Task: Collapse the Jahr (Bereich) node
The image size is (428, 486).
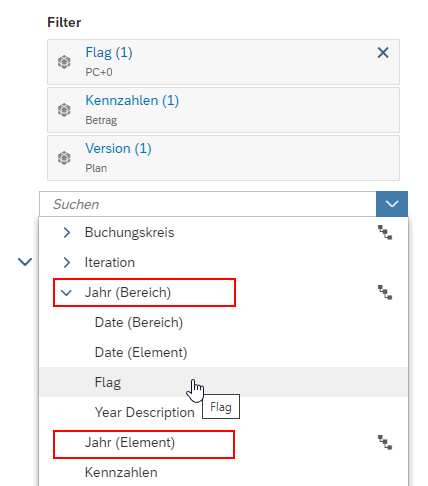Action: pyautogui.click(x=67, y=293)
